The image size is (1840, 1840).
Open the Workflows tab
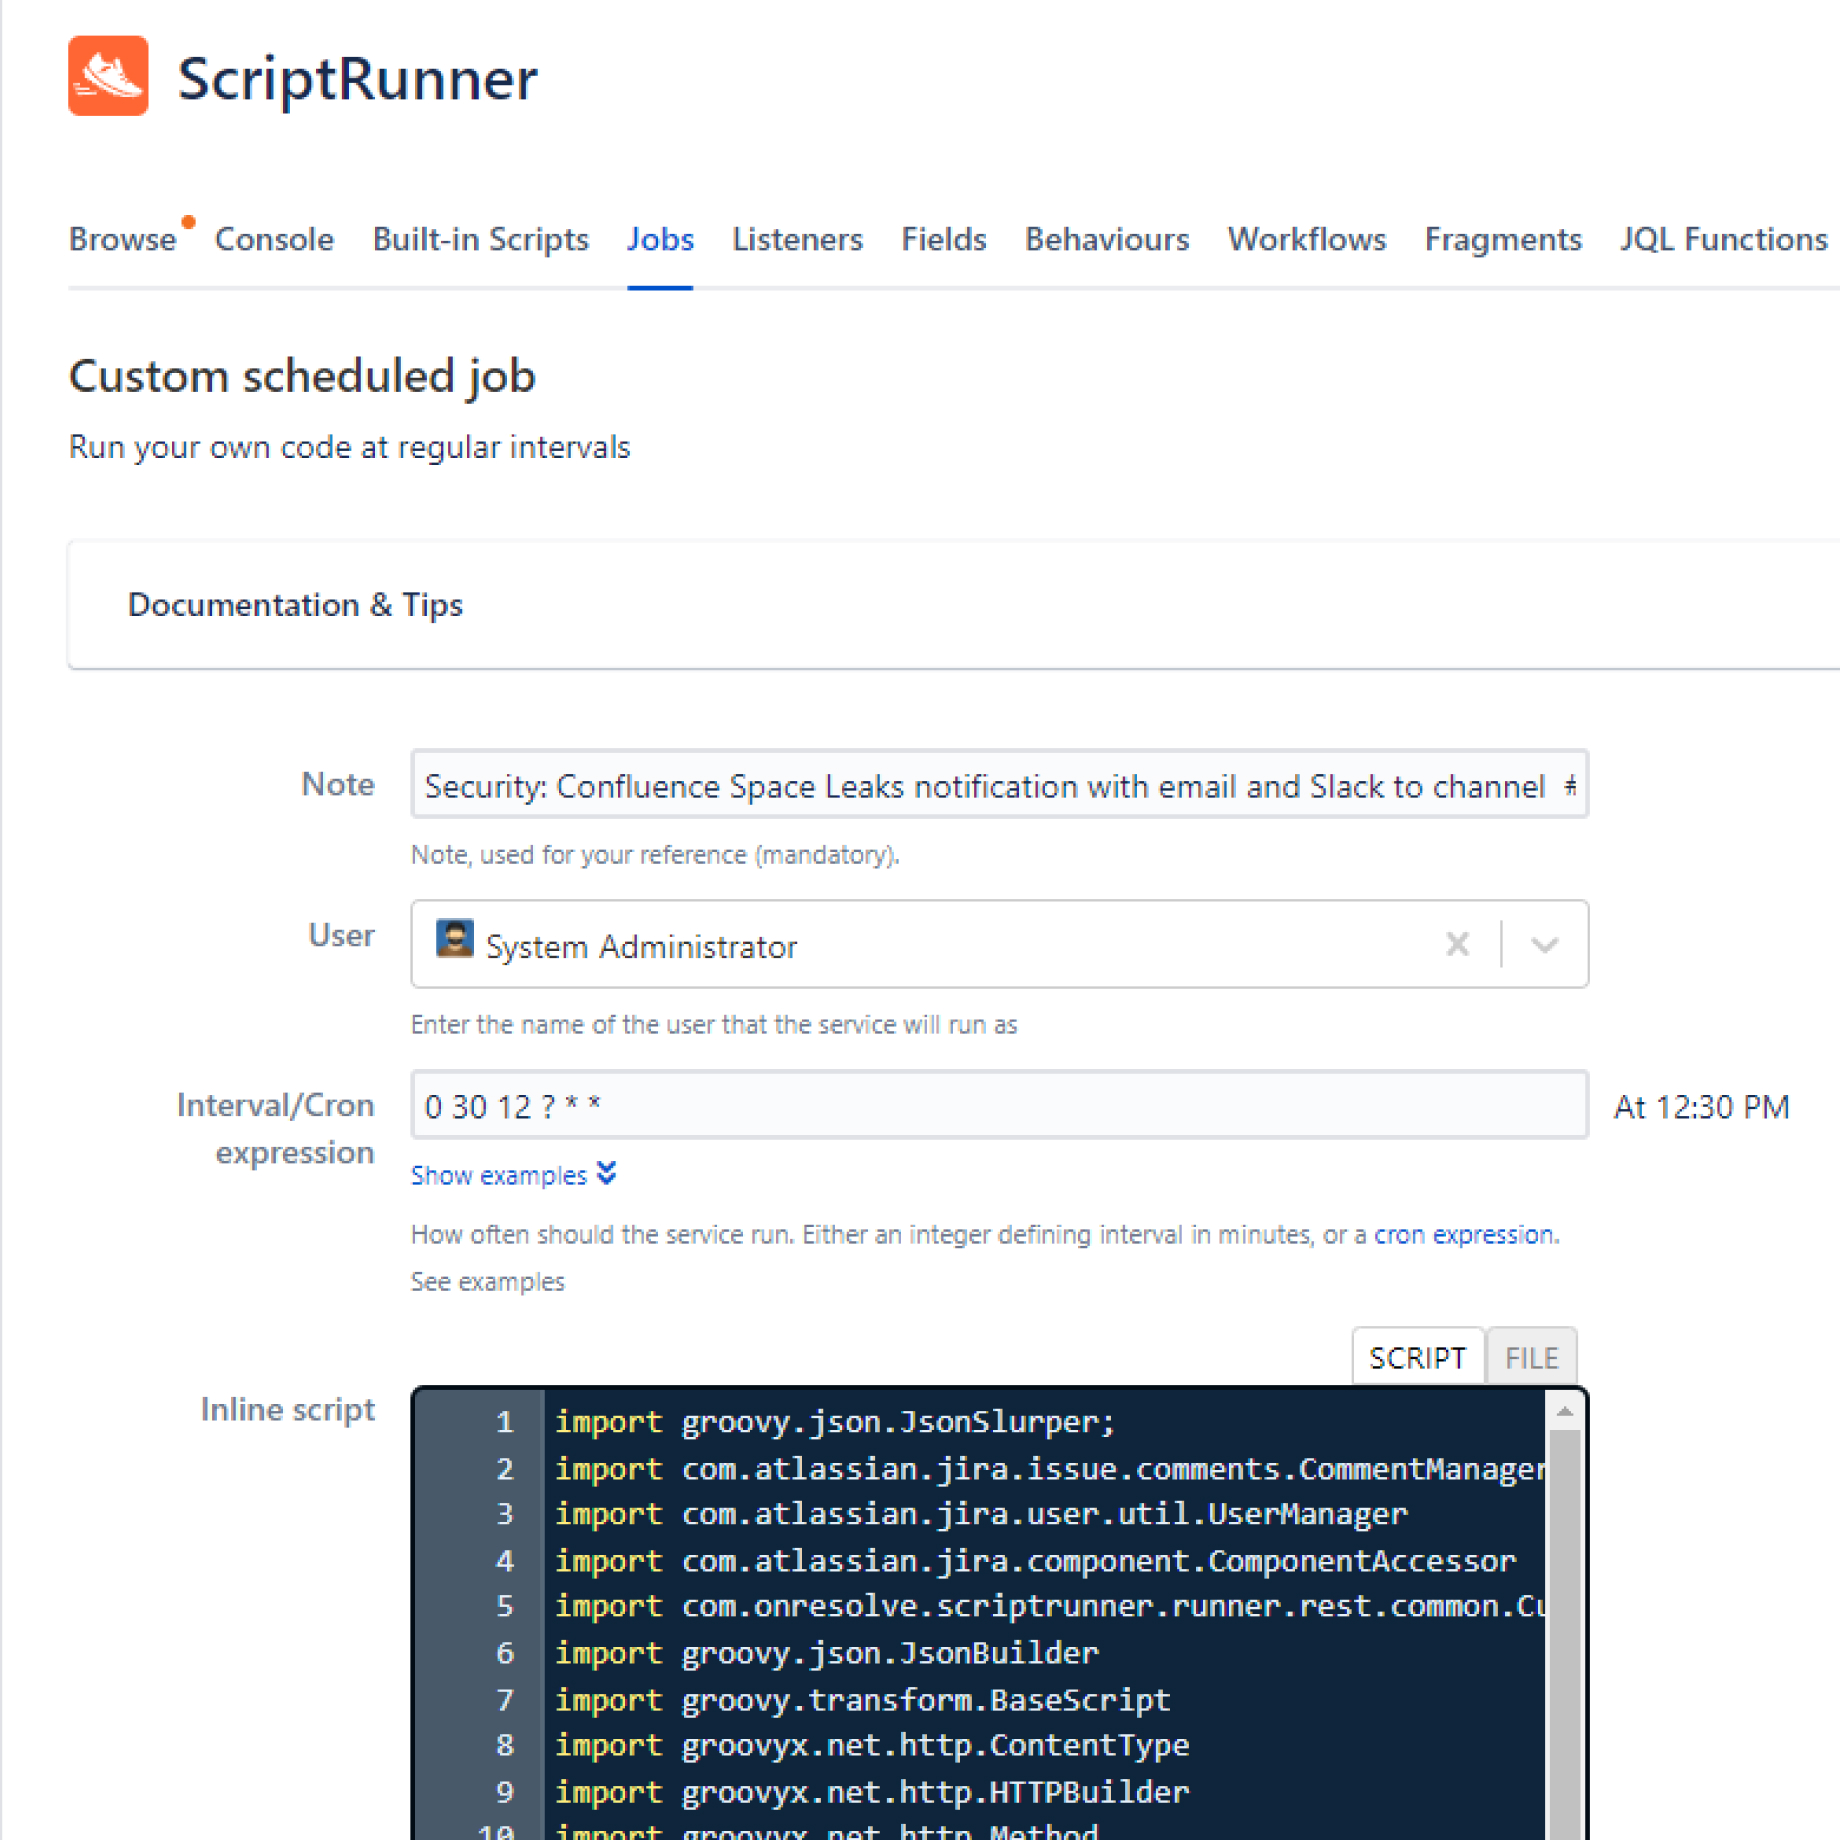[1306, 239]
